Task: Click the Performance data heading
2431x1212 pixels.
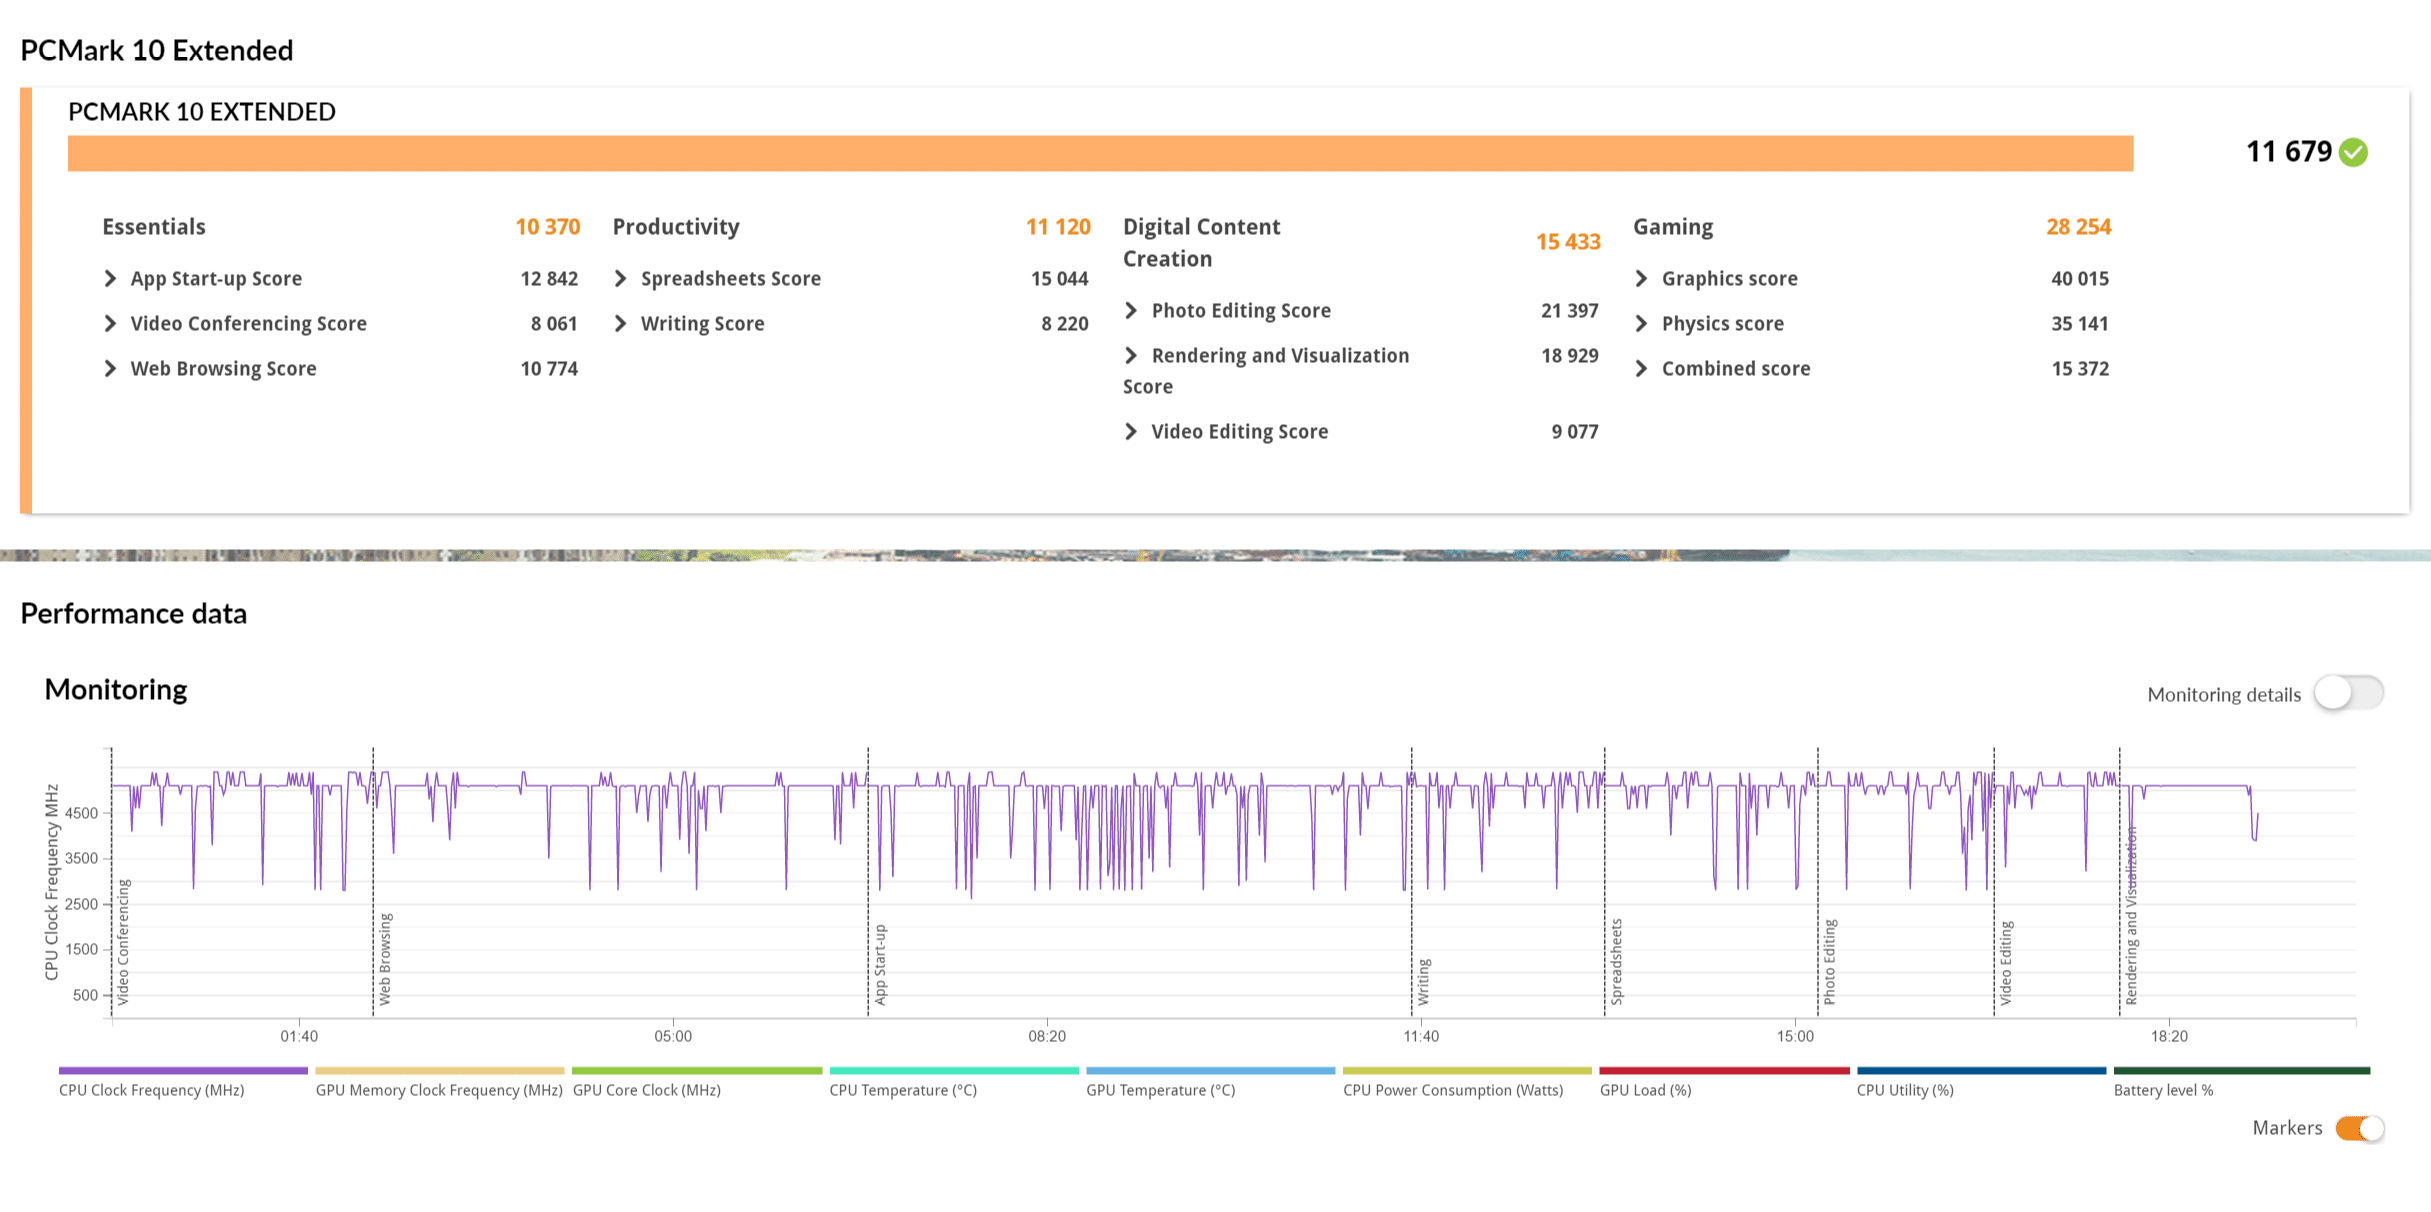Action: (x=134, y=613)
